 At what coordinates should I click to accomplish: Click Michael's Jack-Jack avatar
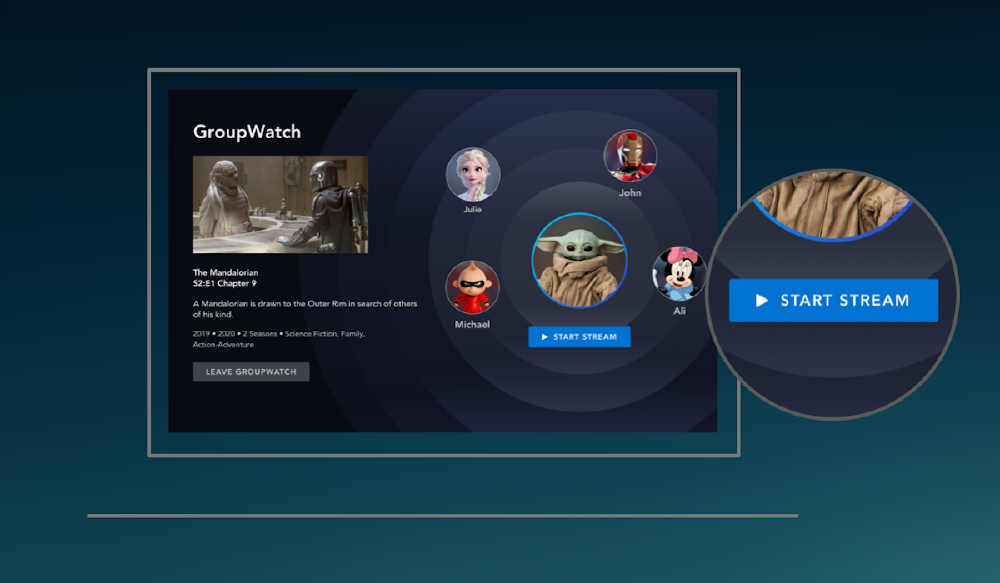click(x=472, y=288)
